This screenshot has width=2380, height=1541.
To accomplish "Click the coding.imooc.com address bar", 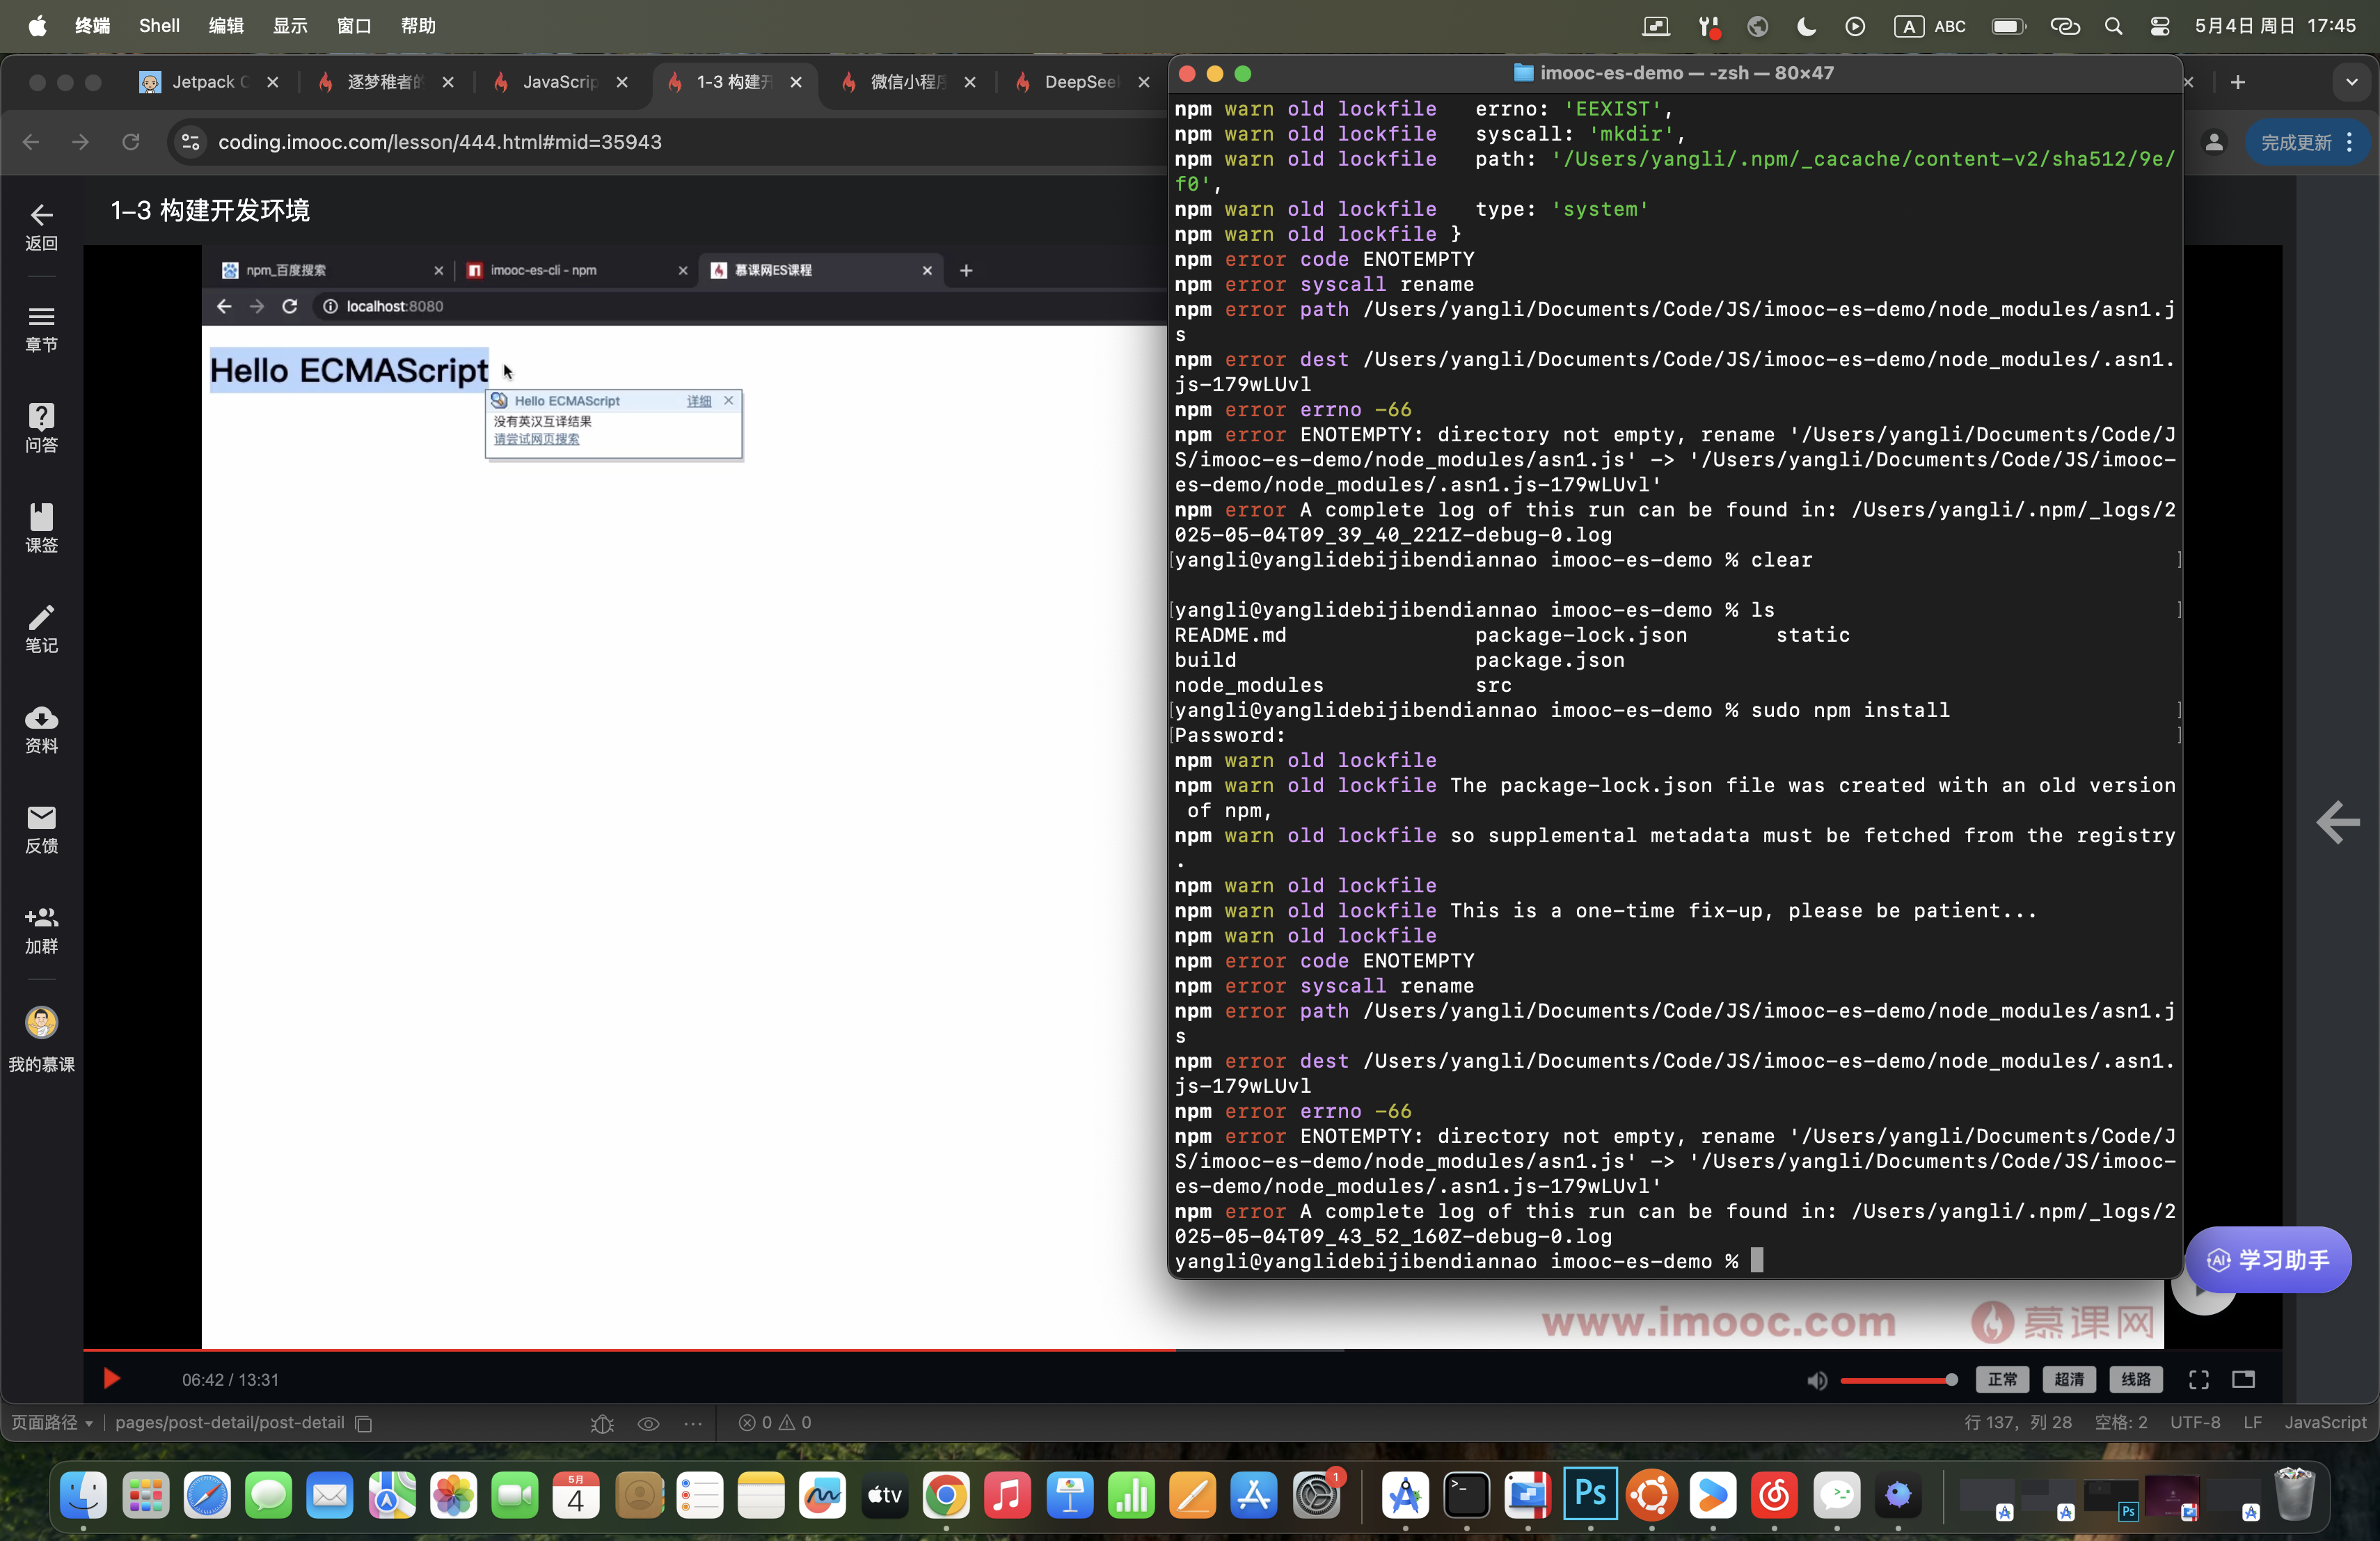I will tap(440, 142).
